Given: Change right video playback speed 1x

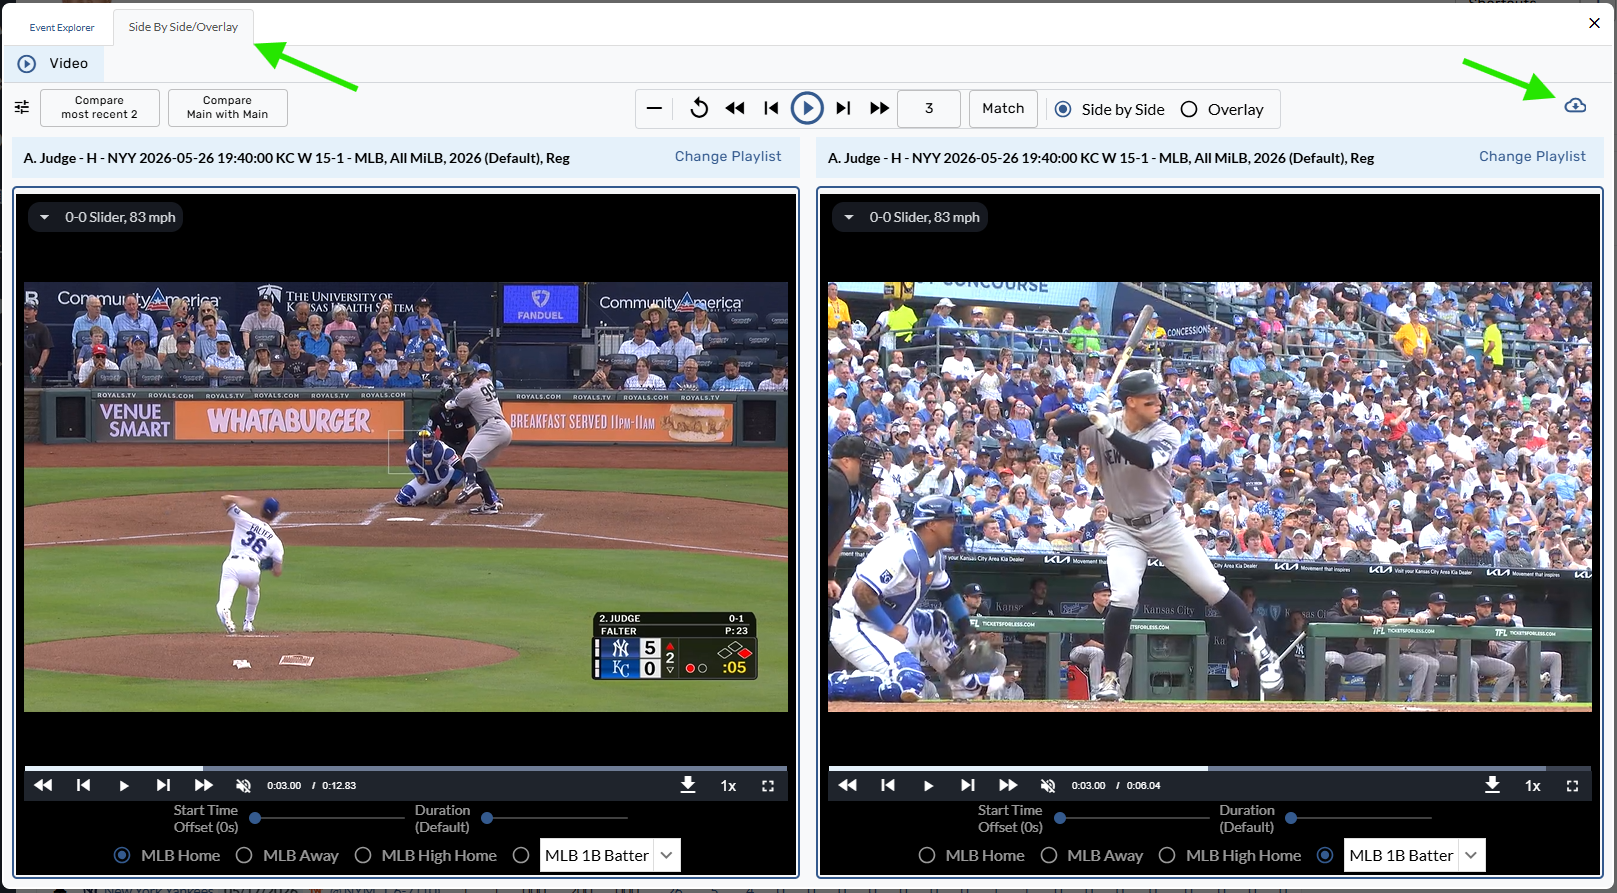Looking at the screenshot, I should 1532,786.
